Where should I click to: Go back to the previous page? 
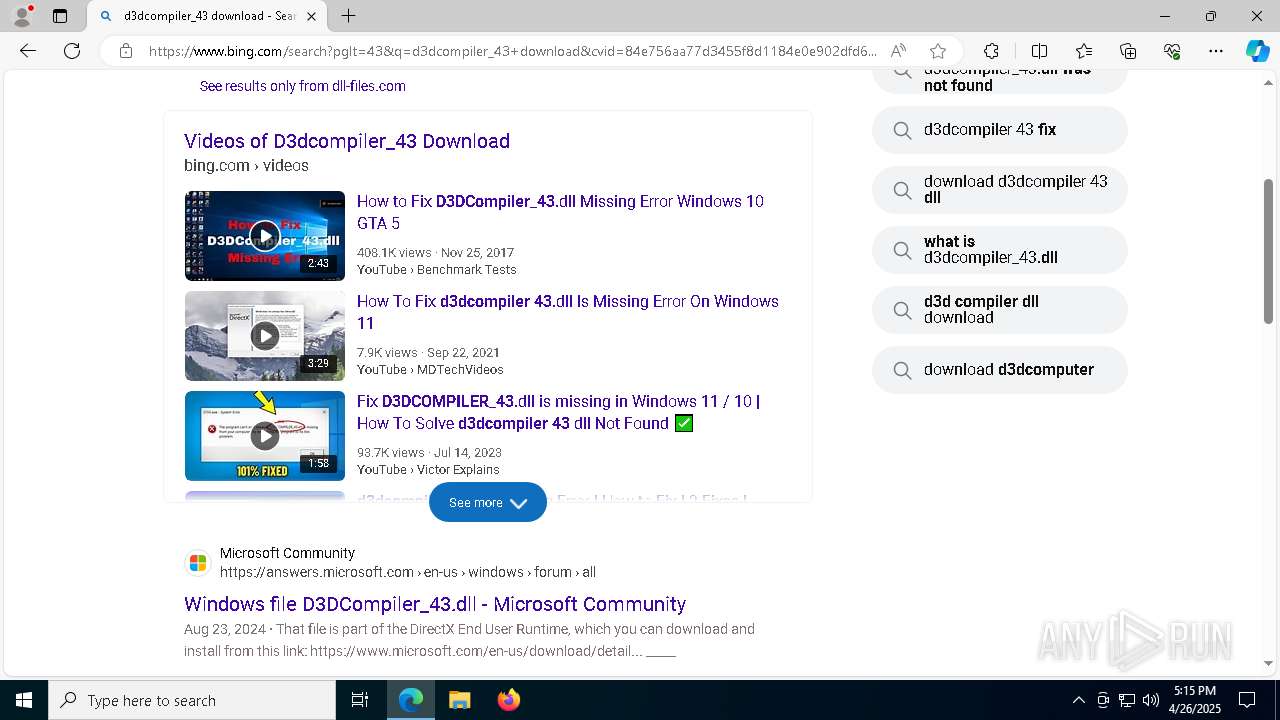pos(28,51)
